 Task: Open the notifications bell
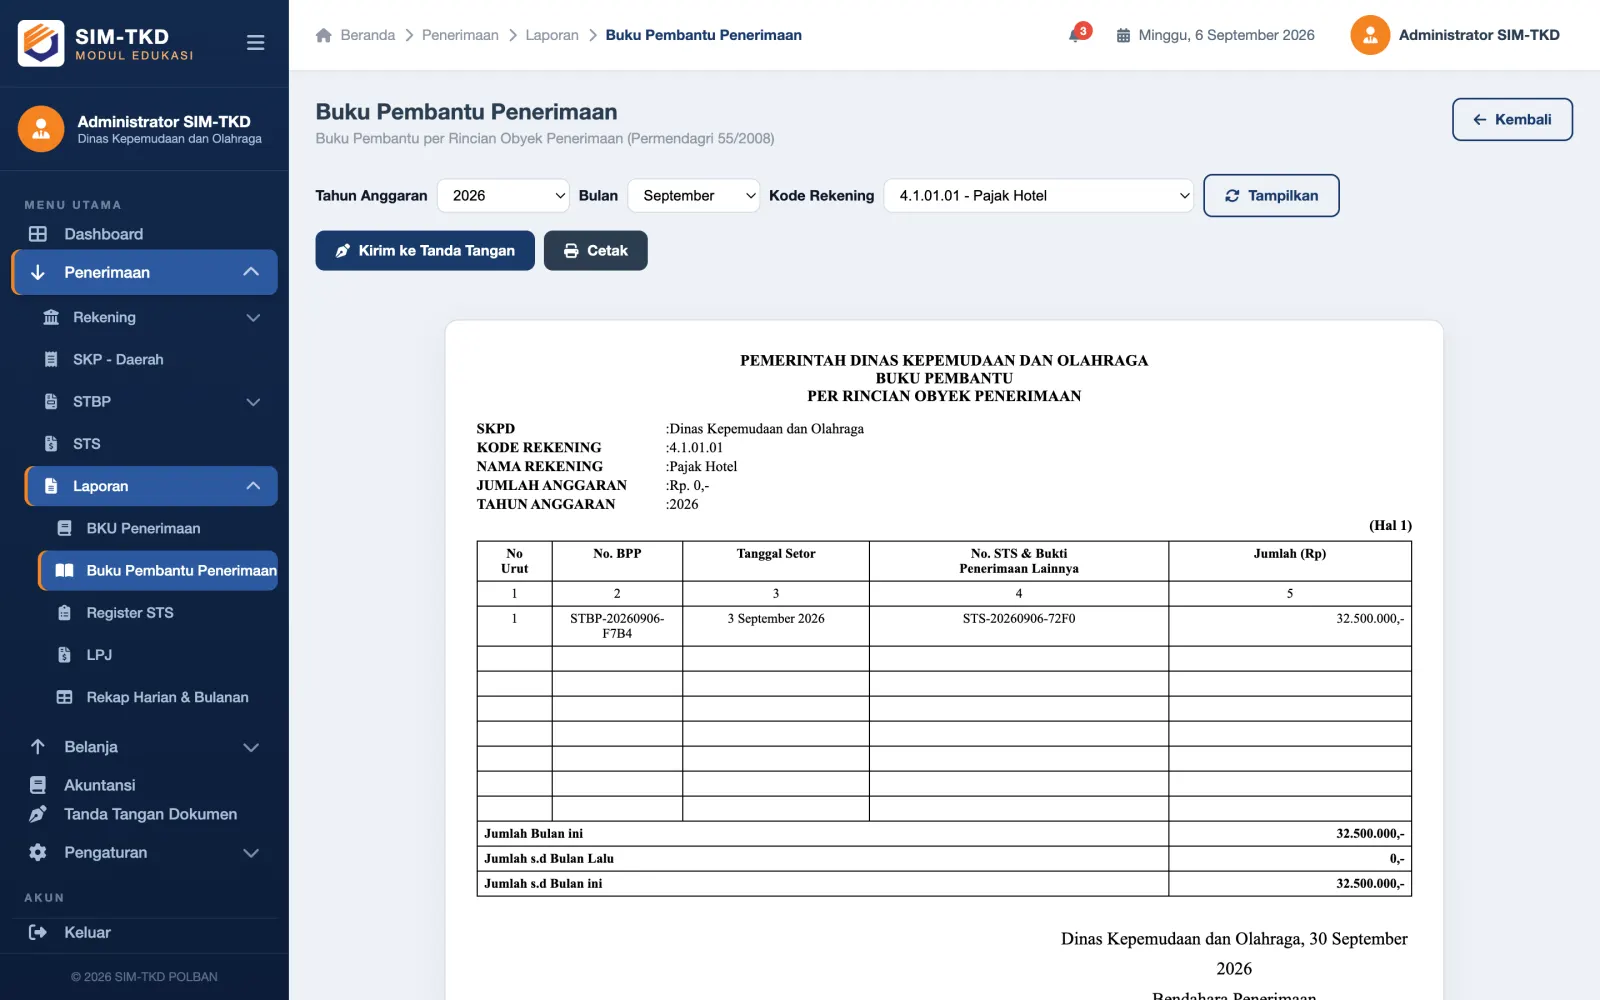tap(1077, 35)
